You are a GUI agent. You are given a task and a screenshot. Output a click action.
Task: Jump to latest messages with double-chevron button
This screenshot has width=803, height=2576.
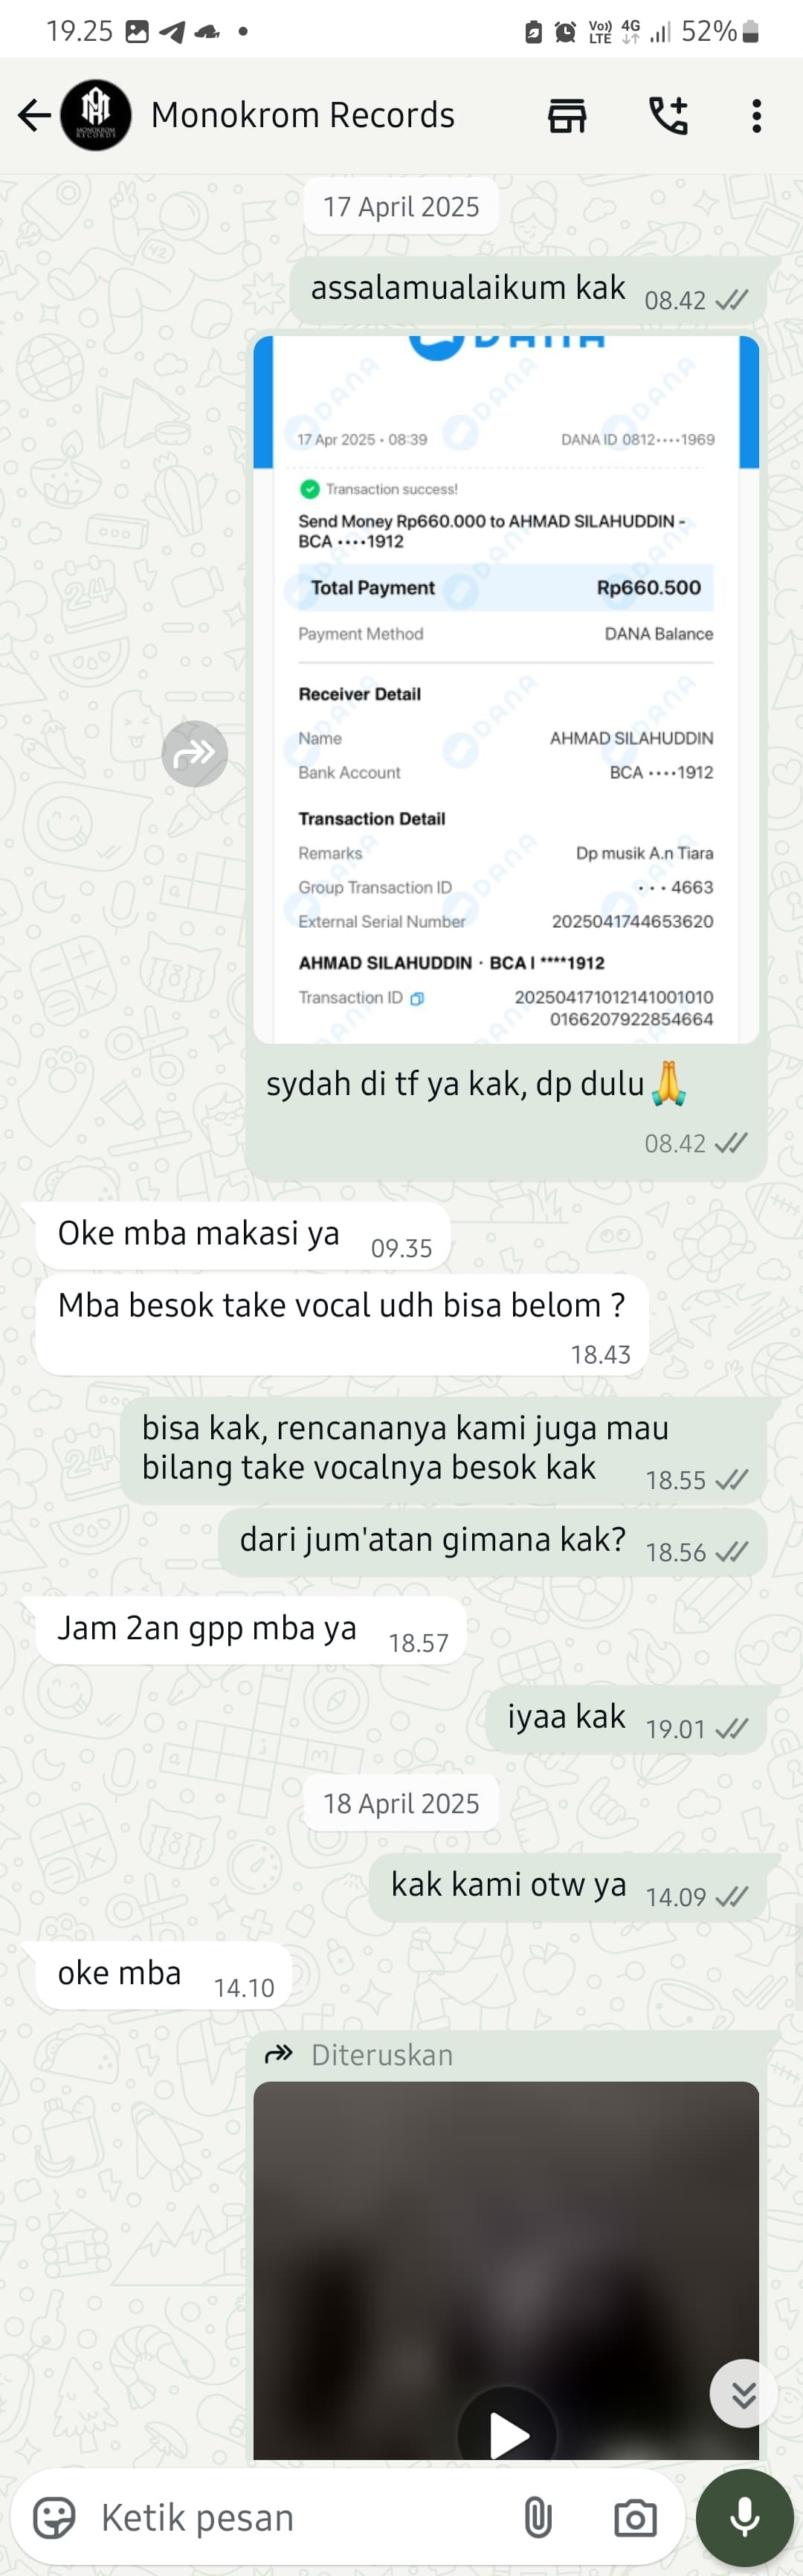pyautogui.click(x=743, y=2393)
